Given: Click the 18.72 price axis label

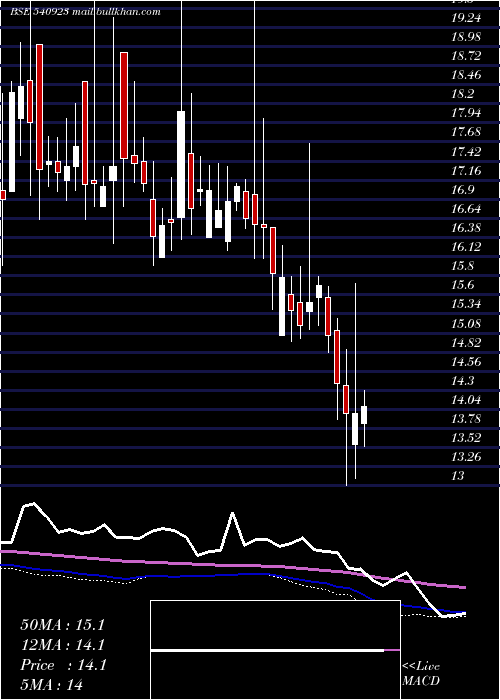Looking at the screenshot, I should [466, 56].
